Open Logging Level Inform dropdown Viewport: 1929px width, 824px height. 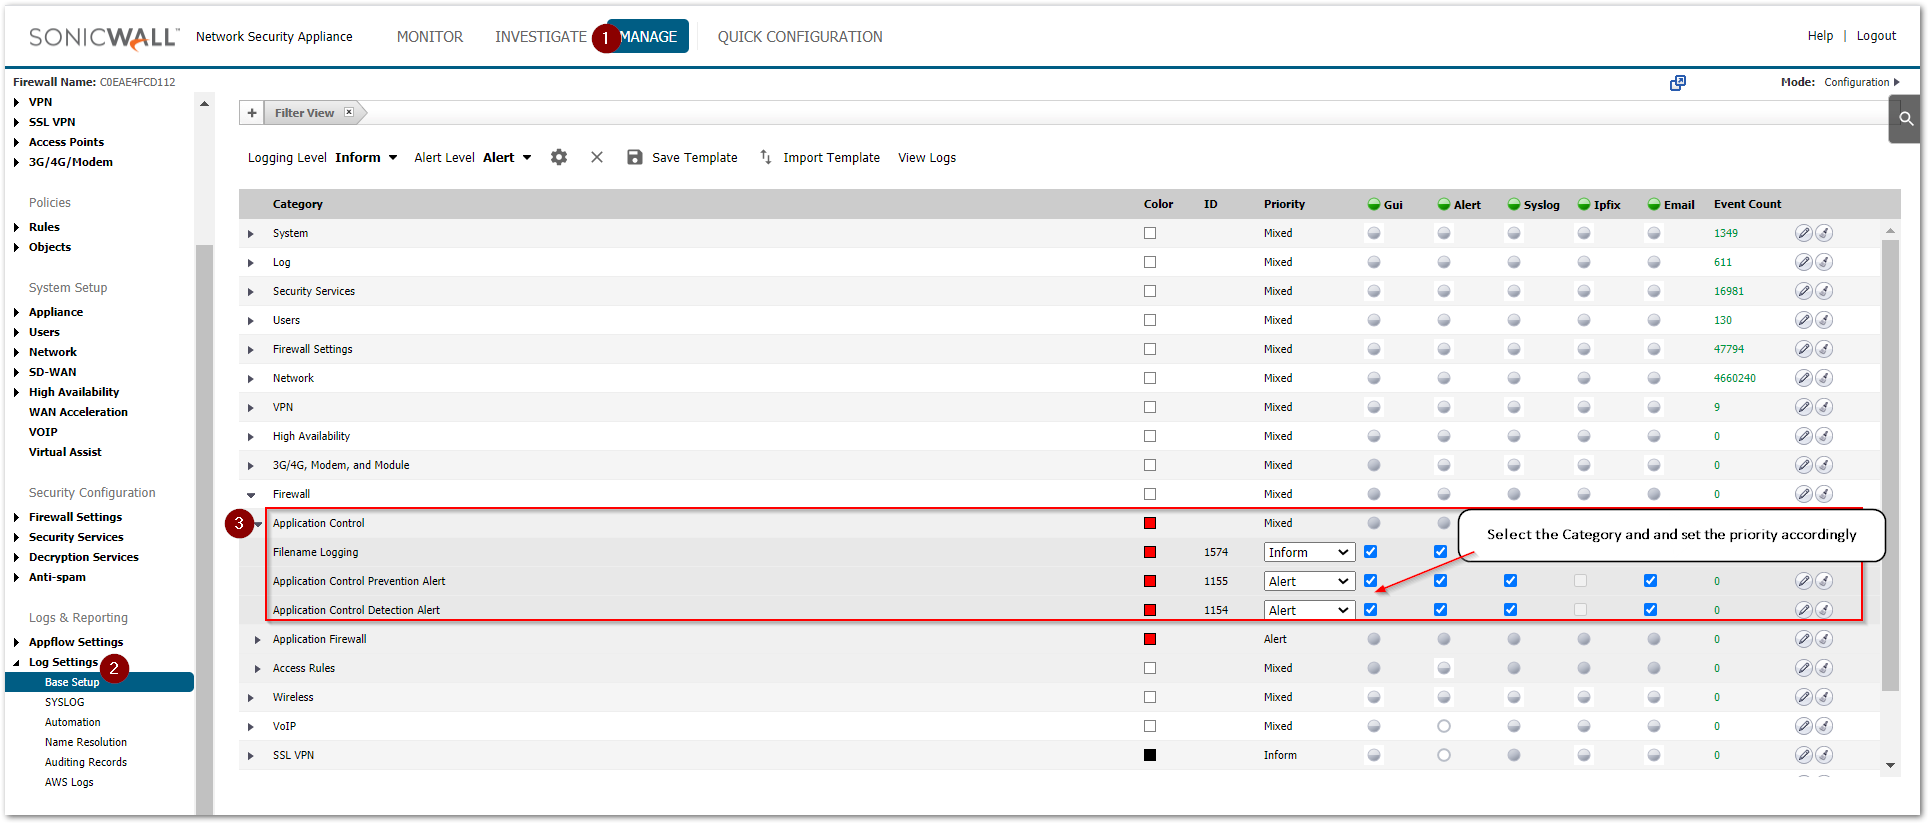pos(366,157)
